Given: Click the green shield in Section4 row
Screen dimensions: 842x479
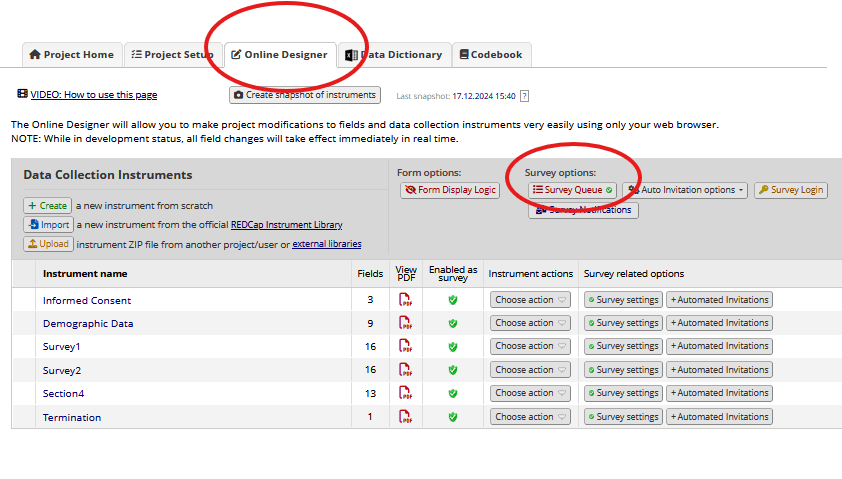Looking at the screenshot, I should (453, 393).
